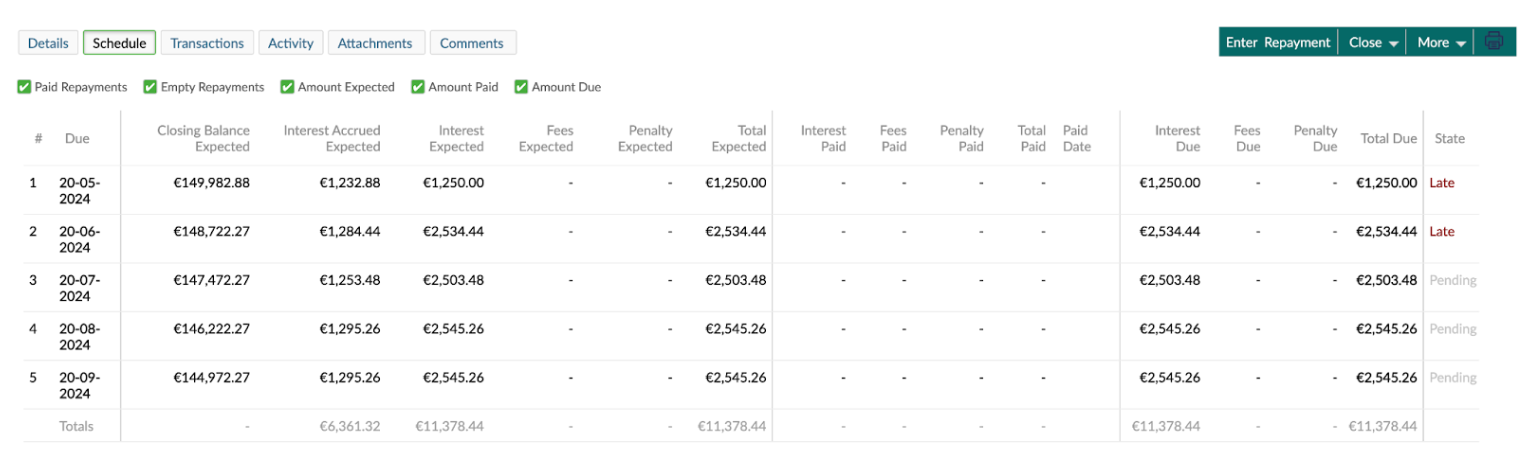The width and height of the screenshot is (1528, 452).
Task: Click the Total Due column header
Action: tap(1388, 139)
